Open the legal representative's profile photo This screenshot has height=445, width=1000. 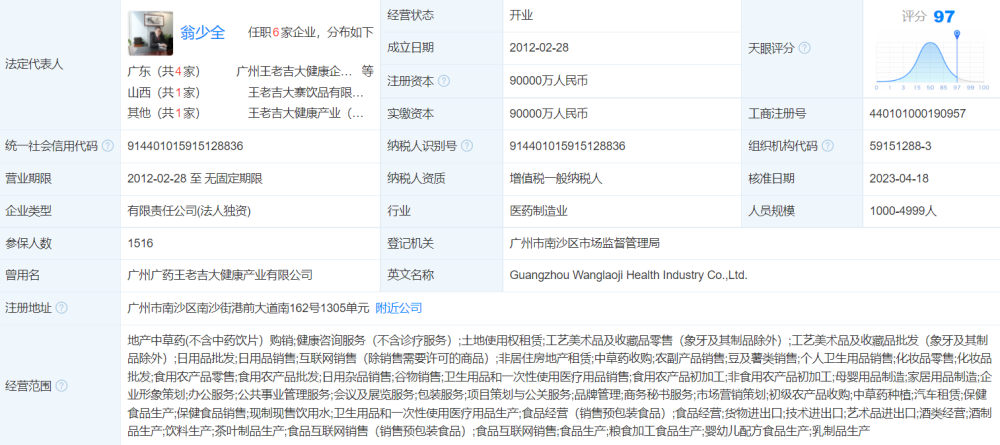pos(151,33)
